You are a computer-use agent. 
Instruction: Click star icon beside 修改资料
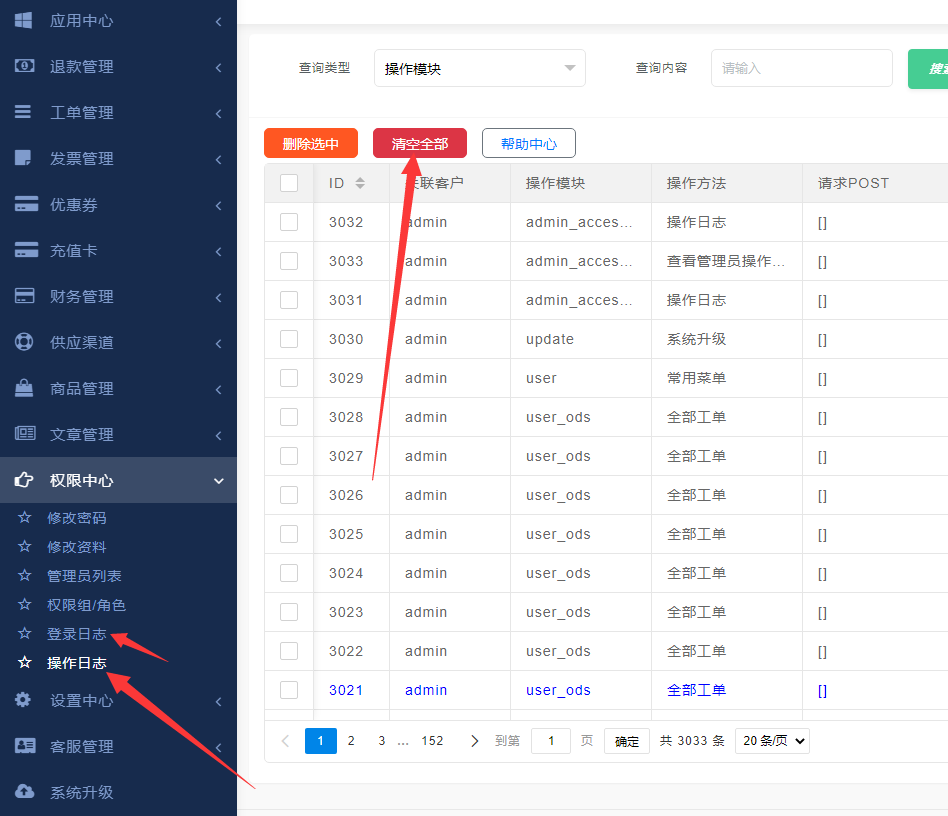tap(25, 546)
